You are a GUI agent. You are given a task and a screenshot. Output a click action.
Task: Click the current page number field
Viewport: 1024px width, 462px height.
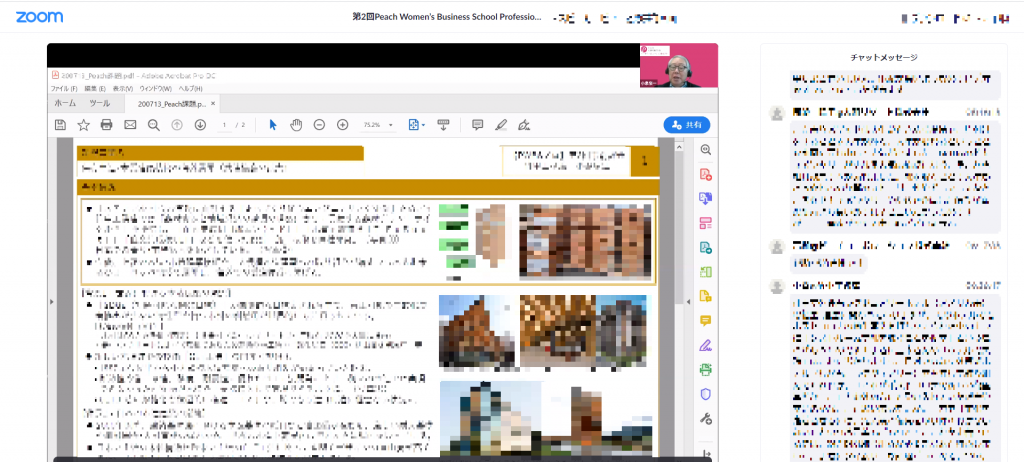224,125
